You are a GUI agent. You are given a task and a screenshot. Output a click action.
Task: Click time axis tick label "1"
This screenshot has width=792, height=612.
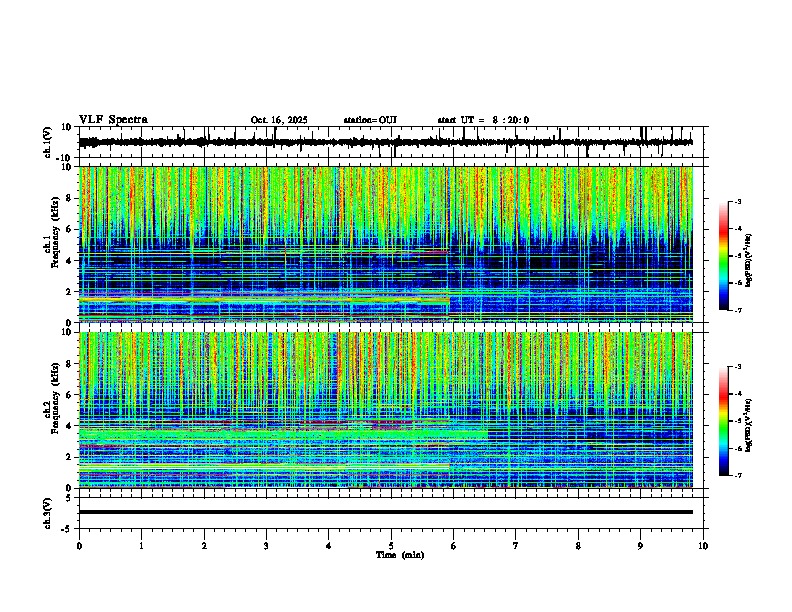(141, 546)
